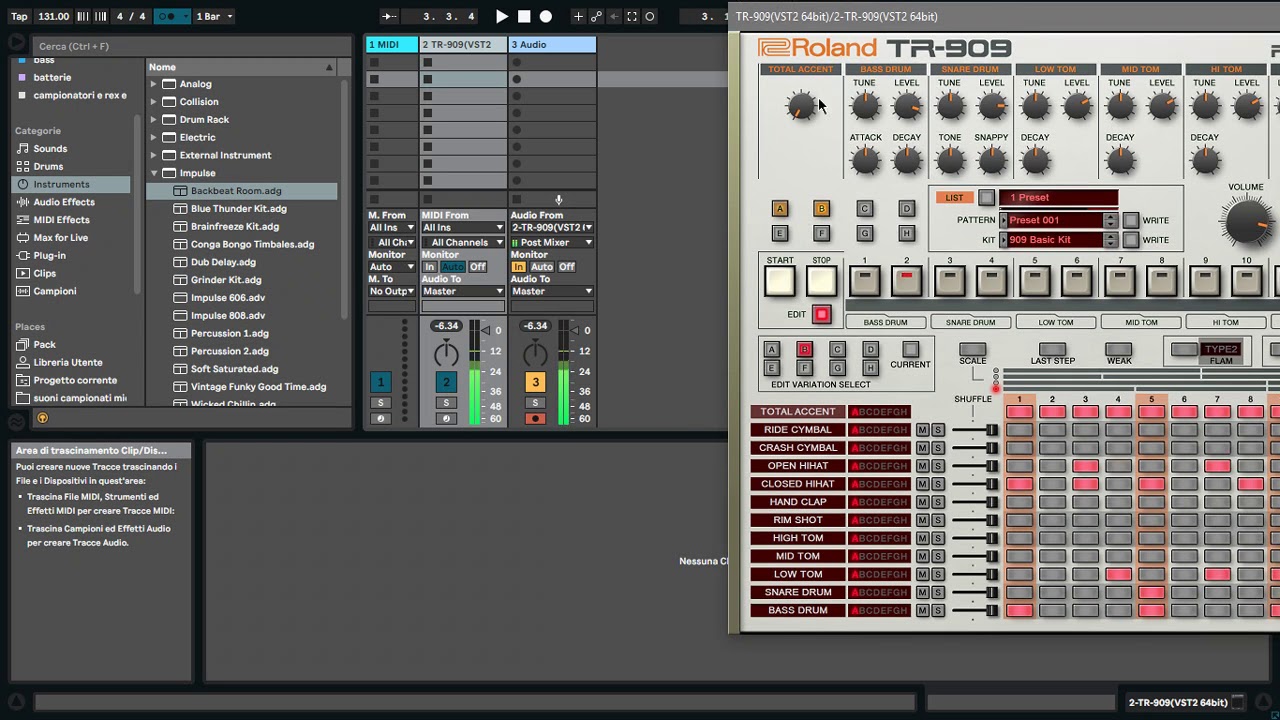Viewport: 1280px width, 720px height.
Task: Open the No Output dropdown on track 1
Action: click(391, 291)
